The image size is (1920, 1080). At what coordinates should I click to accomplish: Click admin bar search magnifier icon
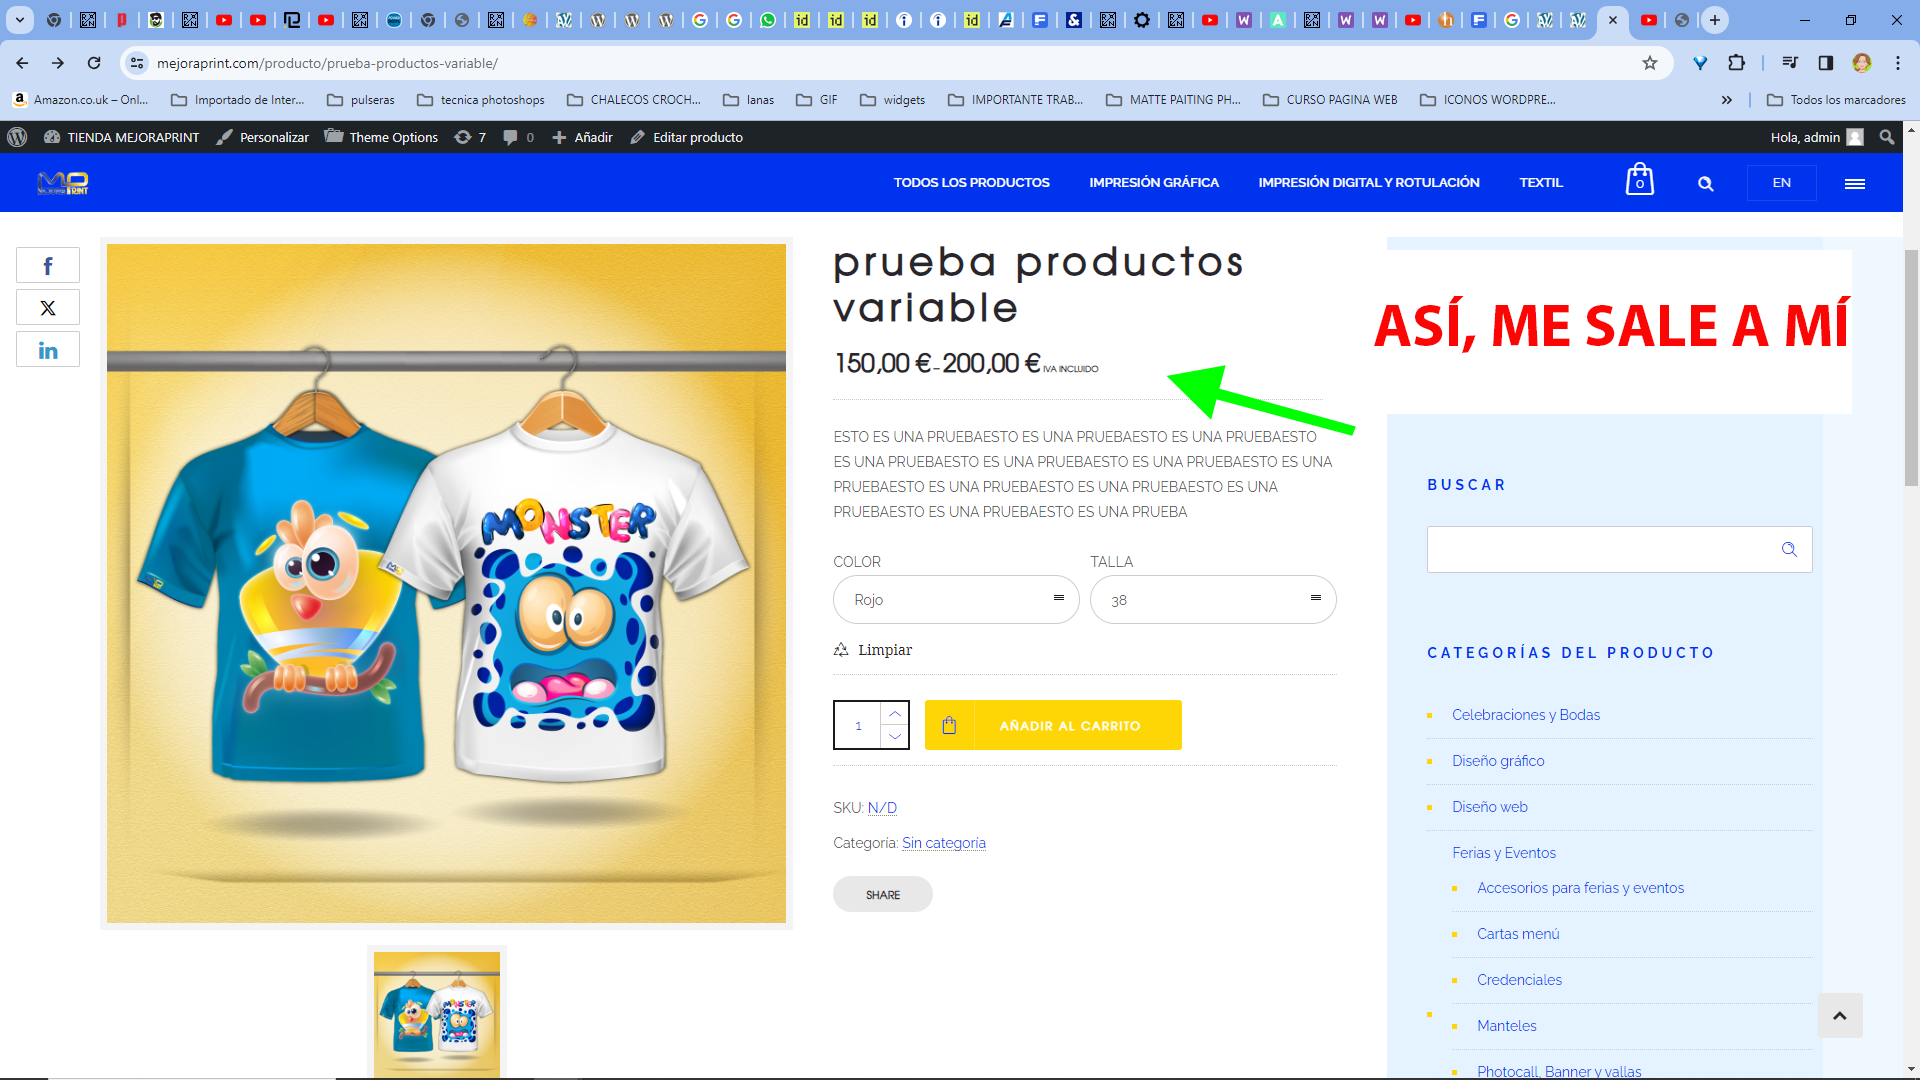1887,137
